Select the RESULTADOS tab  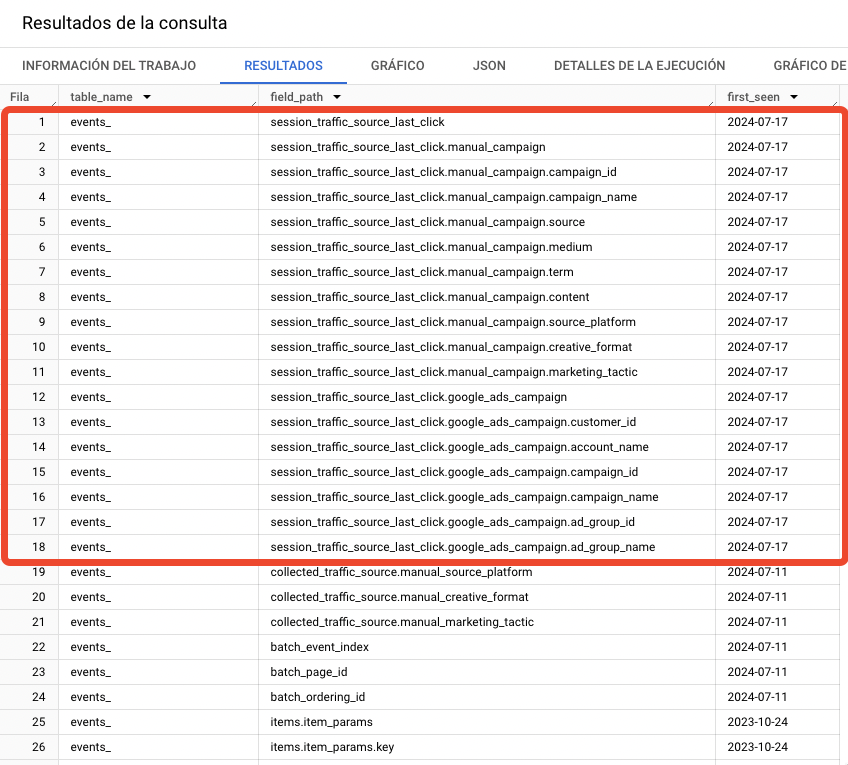(284, 64)
